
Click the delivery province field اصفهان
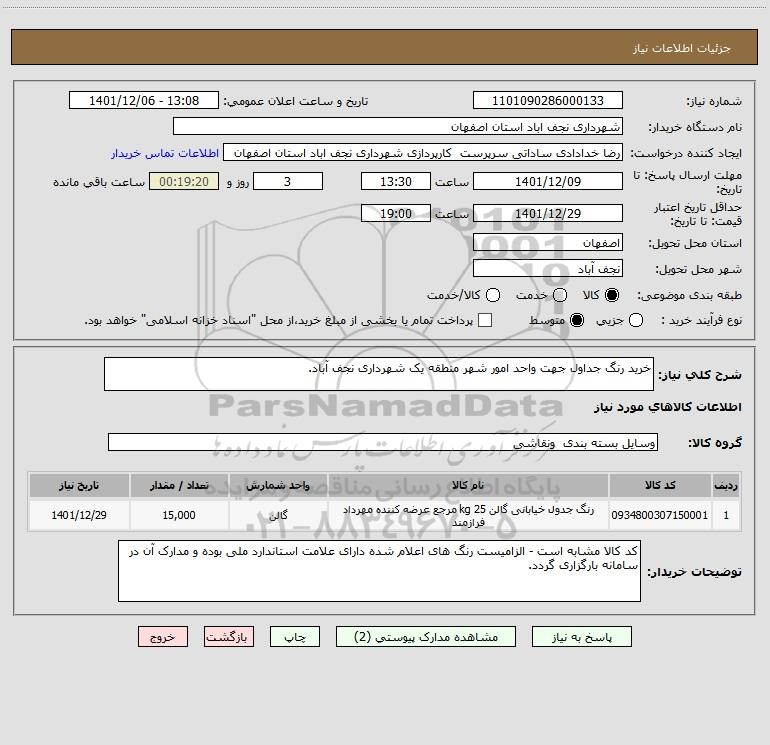click(x=548, y=243)
